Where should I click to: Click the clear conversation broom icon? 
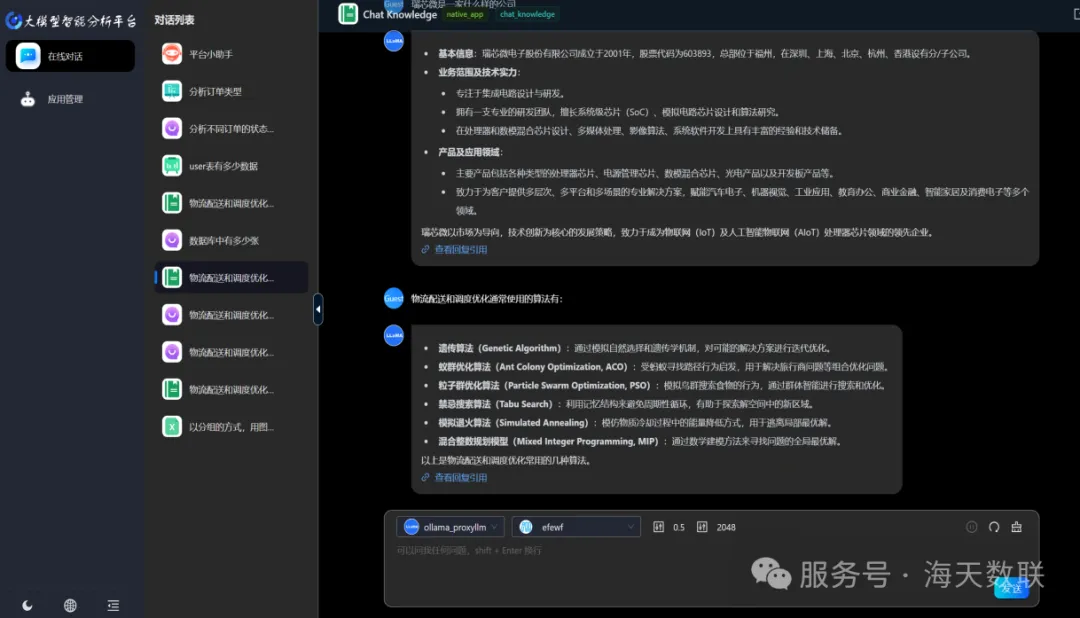[x=1017, y=527]
